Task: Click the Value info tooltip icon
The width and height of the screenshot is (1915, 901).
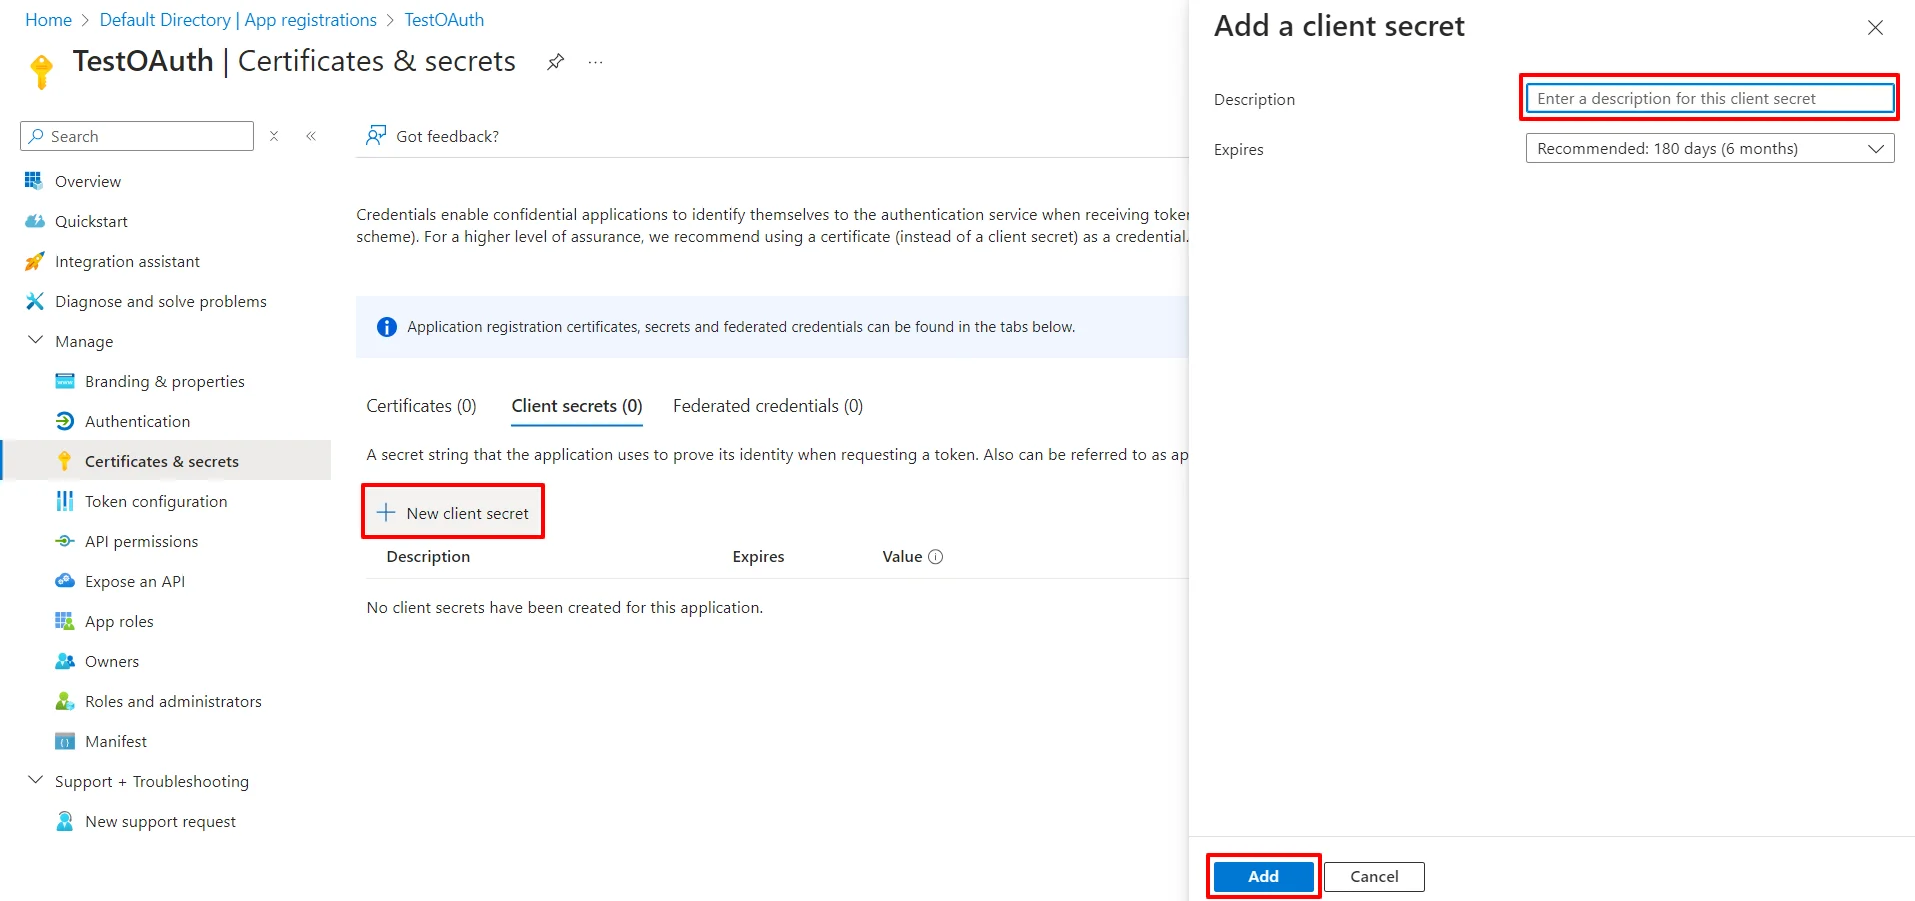Action: [936, 556]
